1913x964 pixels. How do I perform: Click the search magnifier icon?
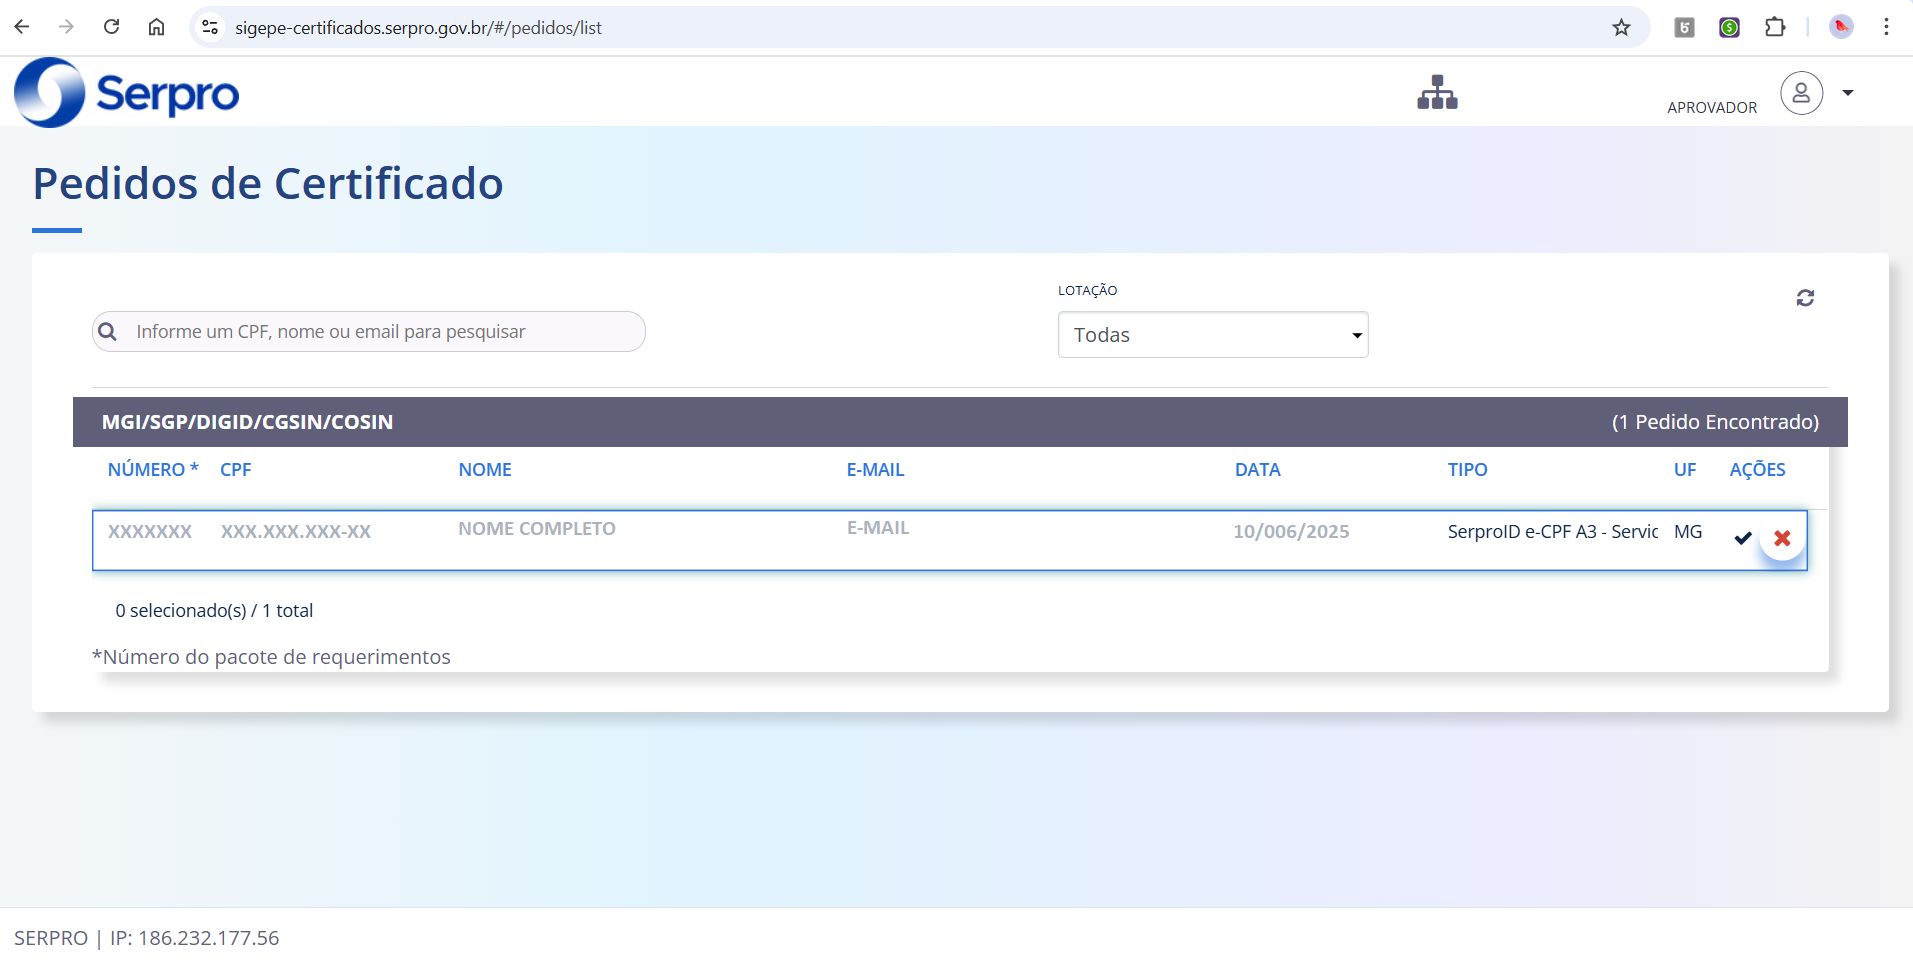tap(108, 332)
